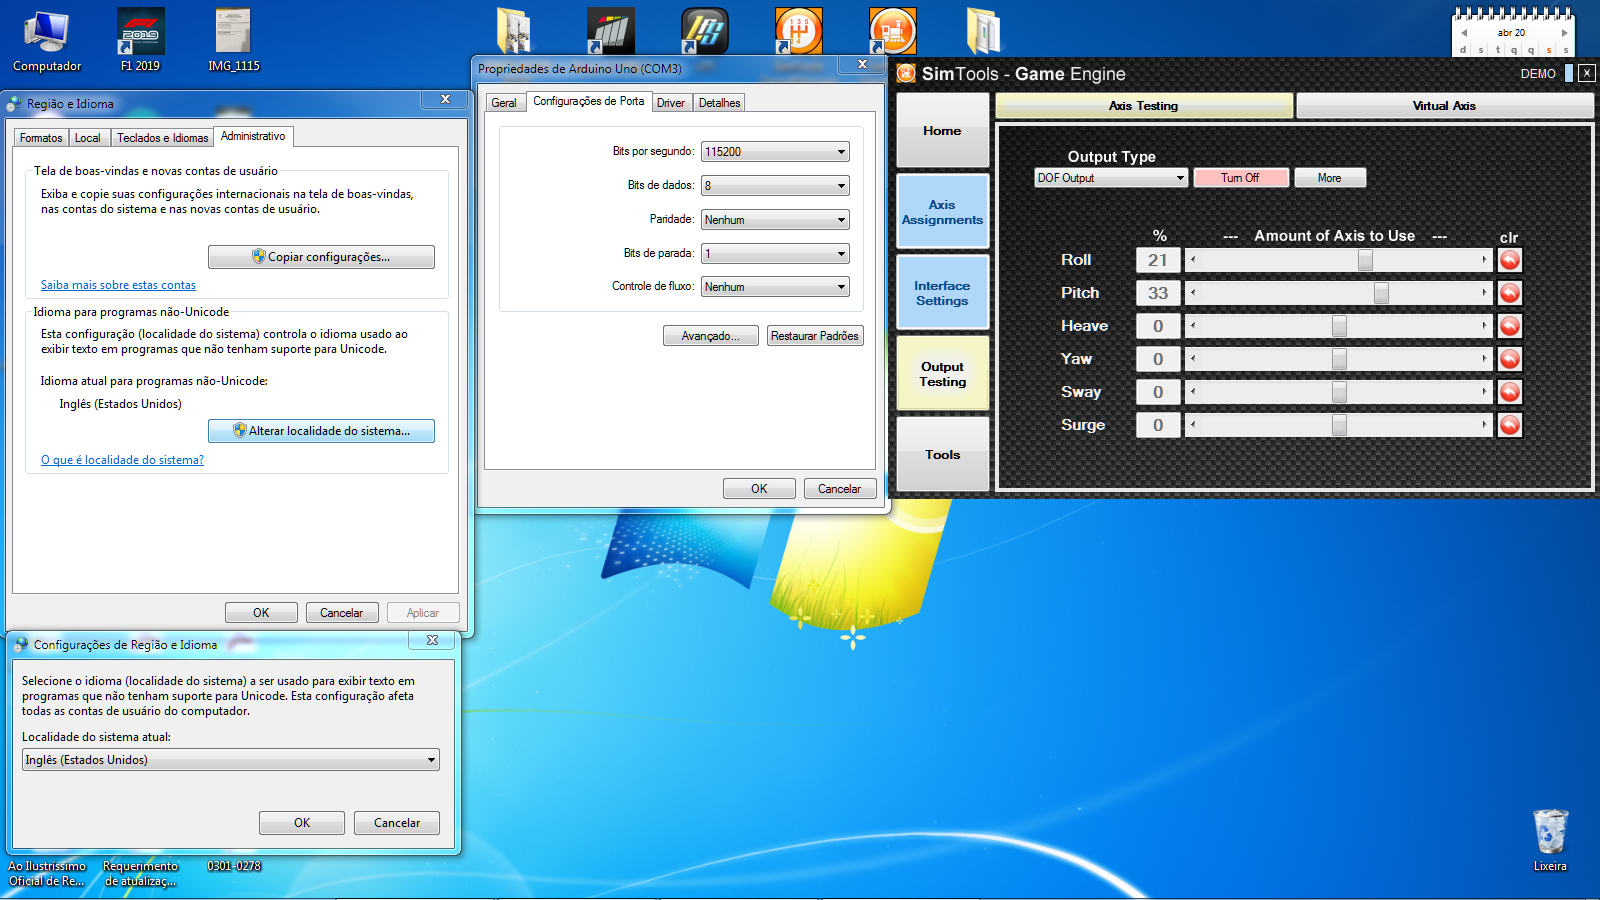Clear the Heave axis with red button
Viewport: 1600px width, 900px height.
[x=1510, y=326]
